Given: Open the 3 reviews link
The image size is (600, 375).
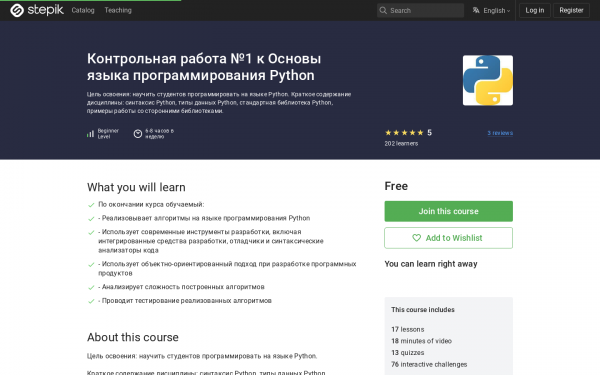Looking at the screenshot, I should tap(500, 133).
